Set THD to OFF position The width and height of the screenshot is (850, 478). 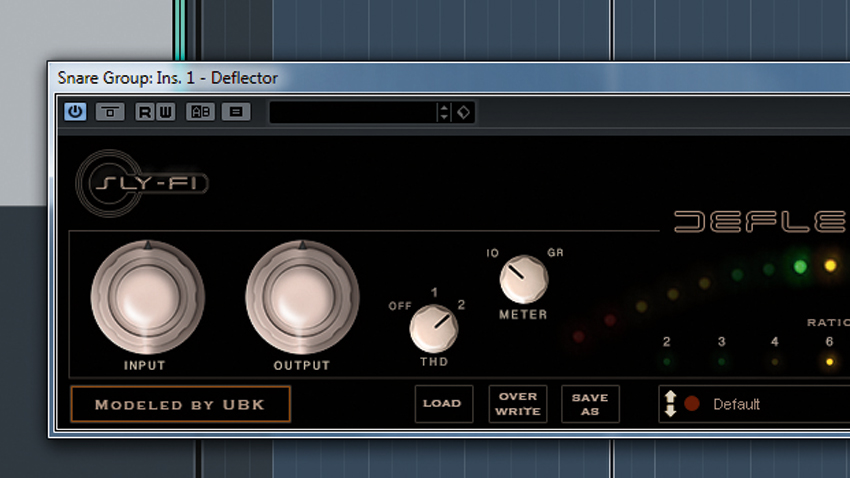coord(400,306)
